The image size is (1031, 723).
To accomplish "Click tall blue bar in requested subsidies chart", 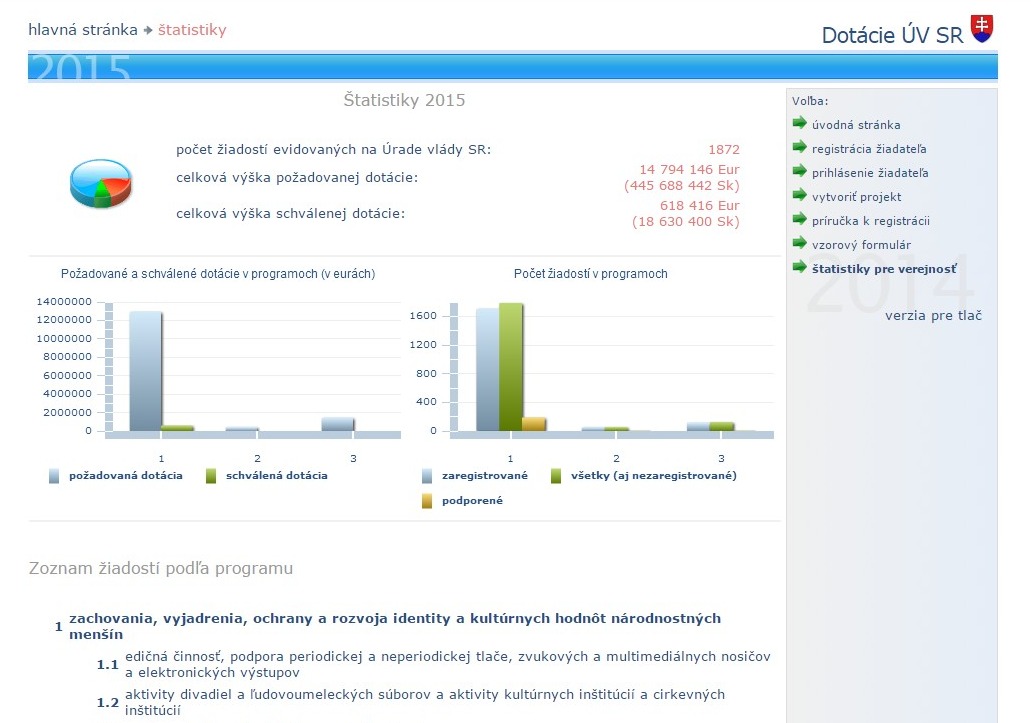I will coord(145,370).
